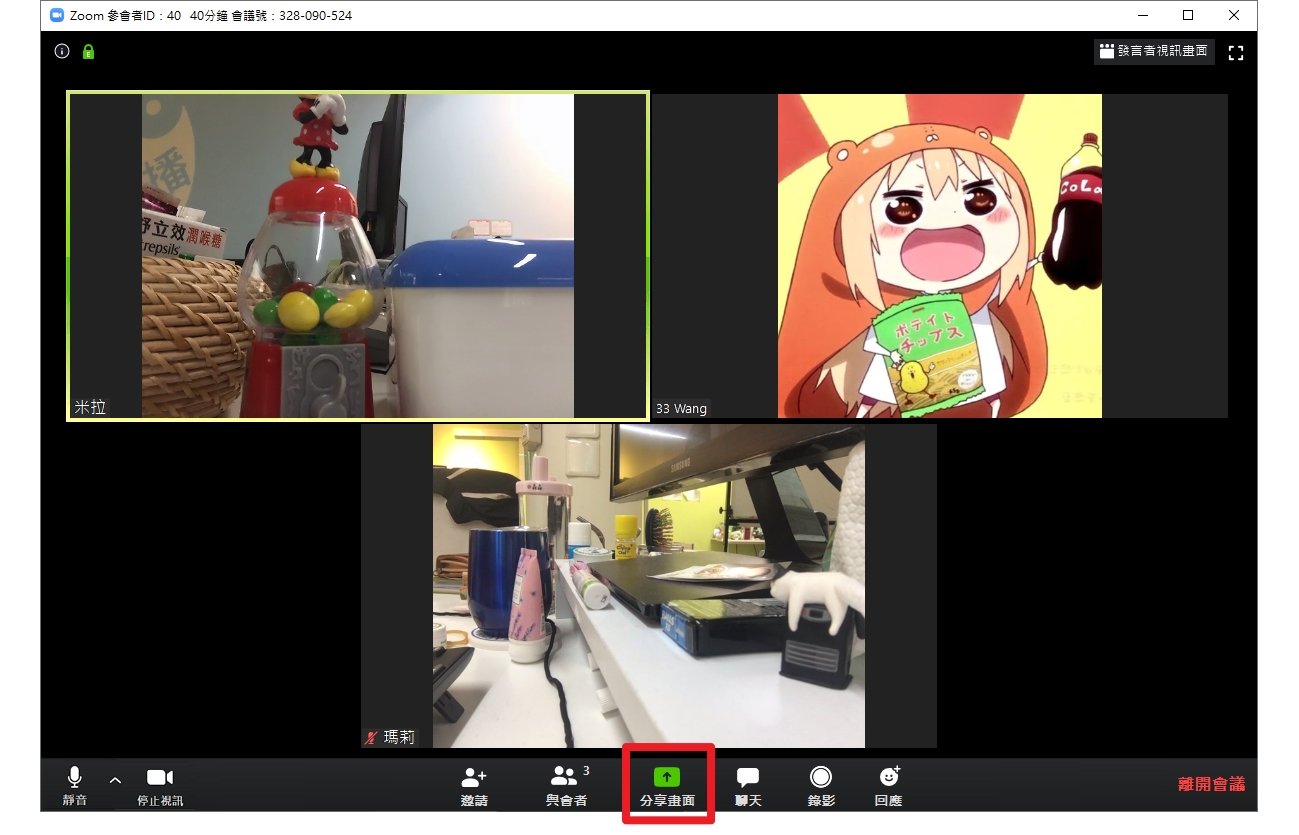The image size is (1299, 835).
Task: Click the 米拉 name label
Action: [x=90, y=407]
